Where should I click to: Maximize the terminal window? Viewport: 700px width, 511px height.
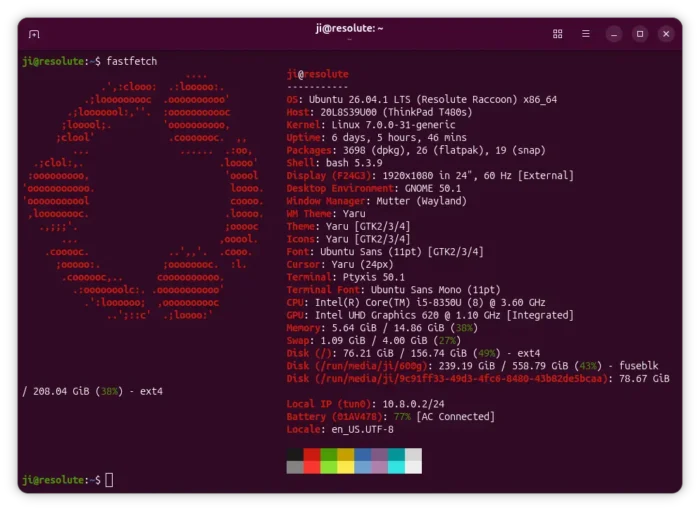(x=640, y=34)
